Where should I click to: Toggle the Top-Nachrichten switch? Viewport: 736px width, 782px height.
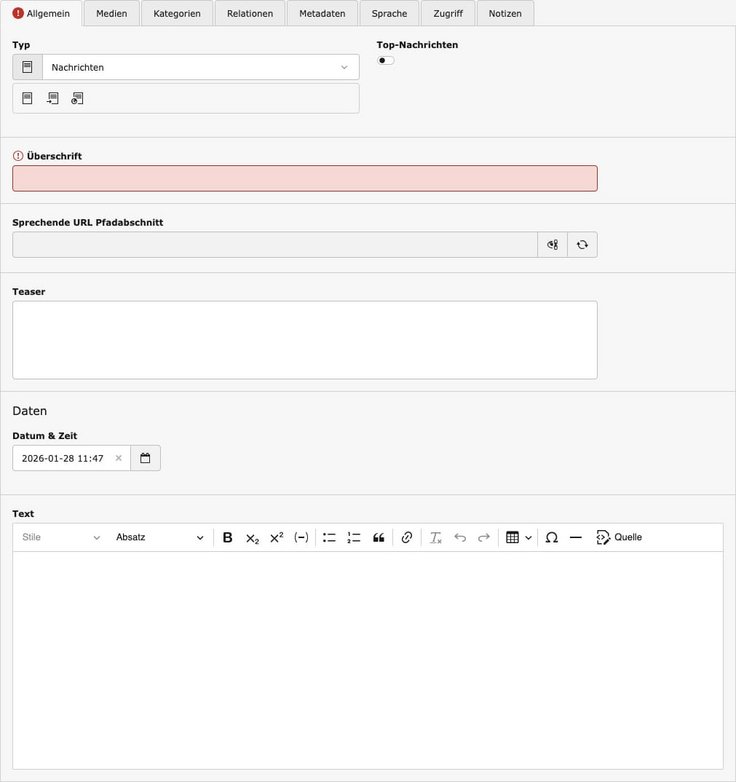coord(385,61)
